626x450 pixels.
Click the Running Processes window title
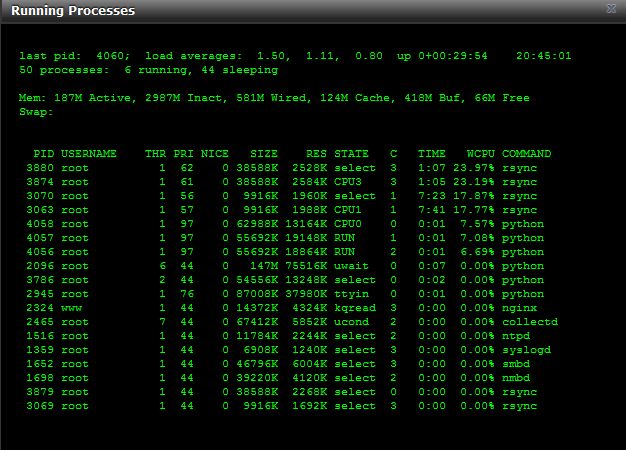pyautogui.click(x=73, y=10)
